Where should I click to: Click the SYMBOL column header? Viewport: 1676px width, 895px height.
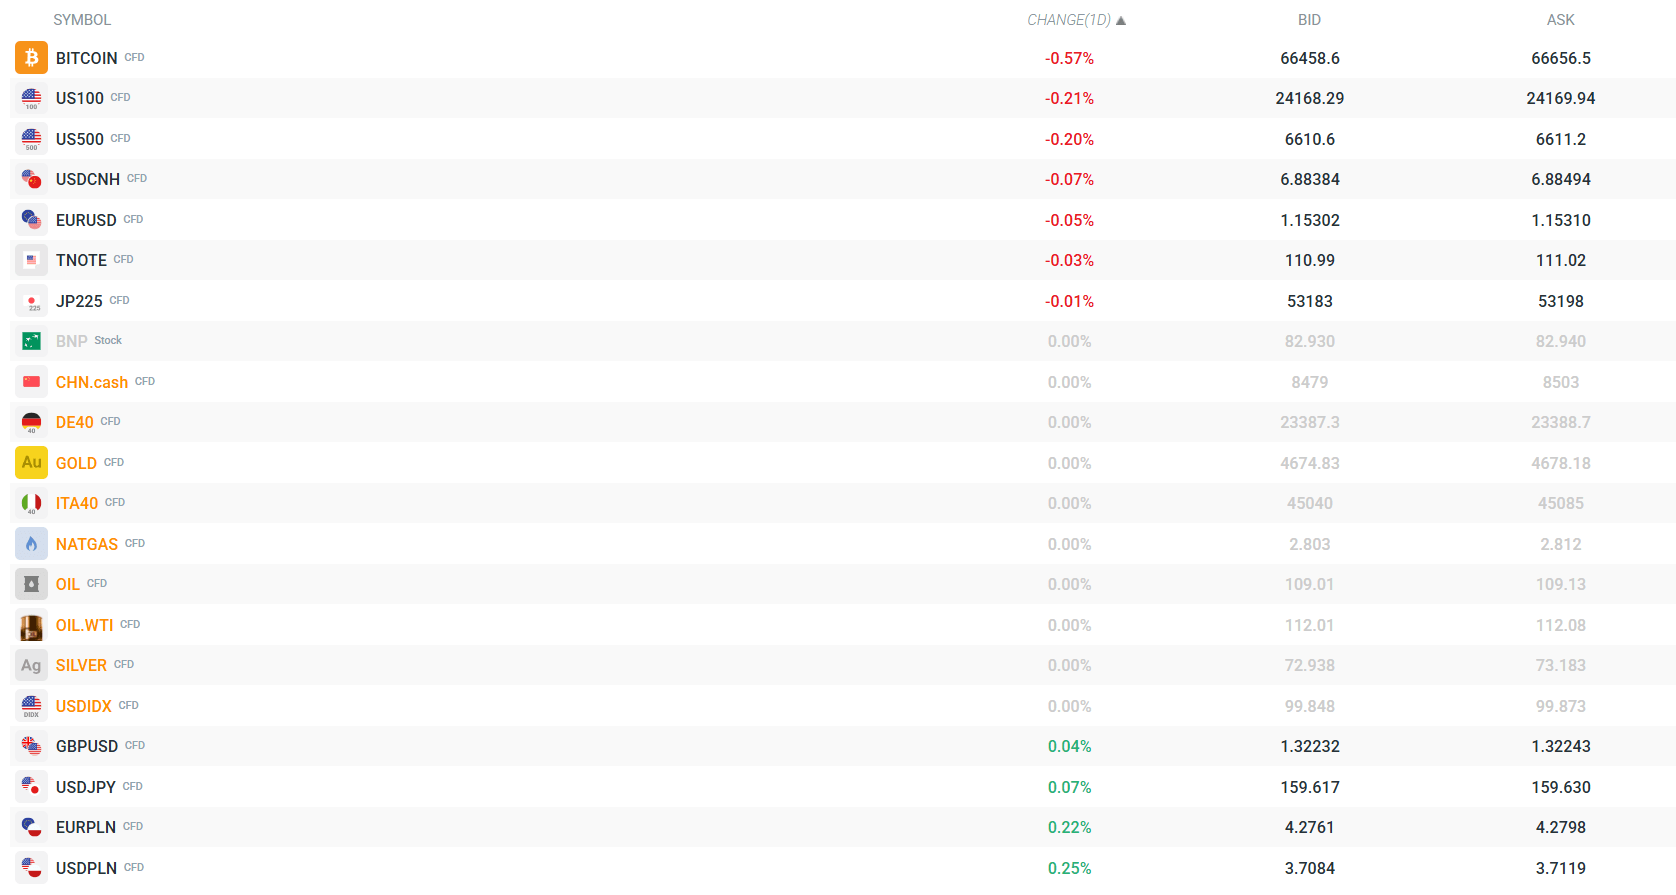[82, 20]
